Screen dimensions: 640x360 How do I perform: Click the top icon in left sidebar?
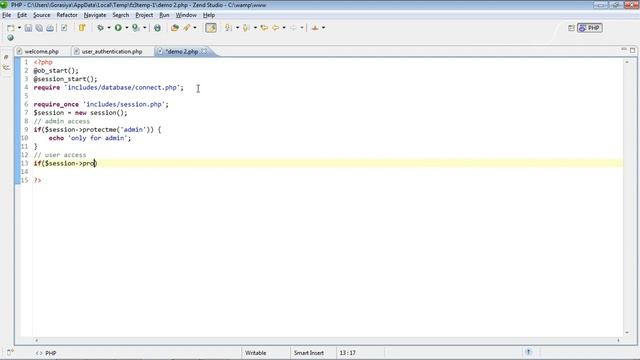click(x=6, y=58)
